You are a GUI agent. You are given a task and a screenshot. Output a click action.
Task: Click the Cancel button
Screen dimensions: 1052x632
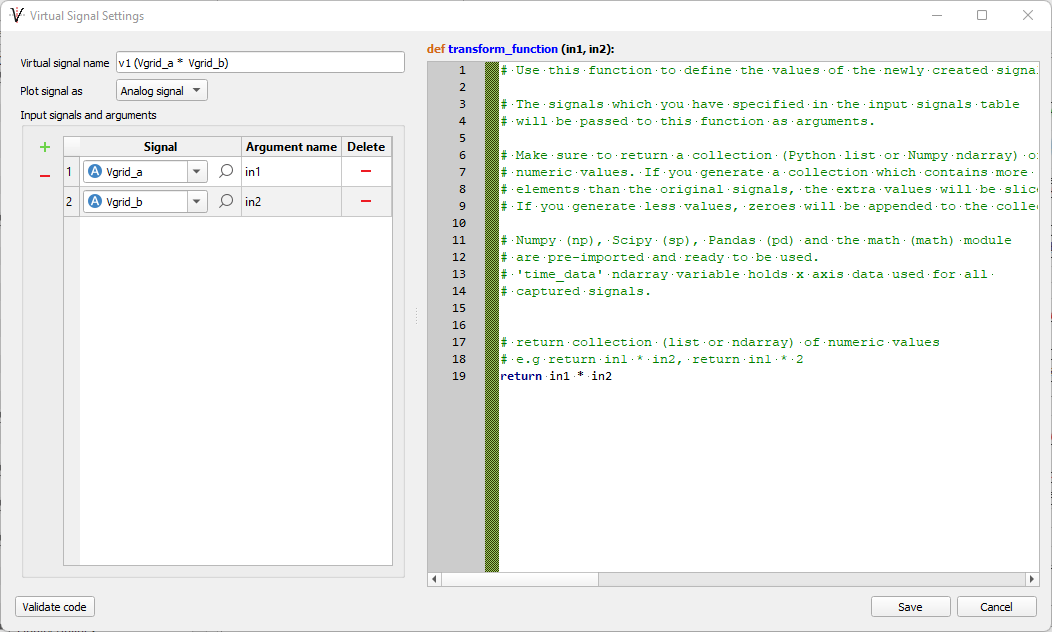[996, 607]
